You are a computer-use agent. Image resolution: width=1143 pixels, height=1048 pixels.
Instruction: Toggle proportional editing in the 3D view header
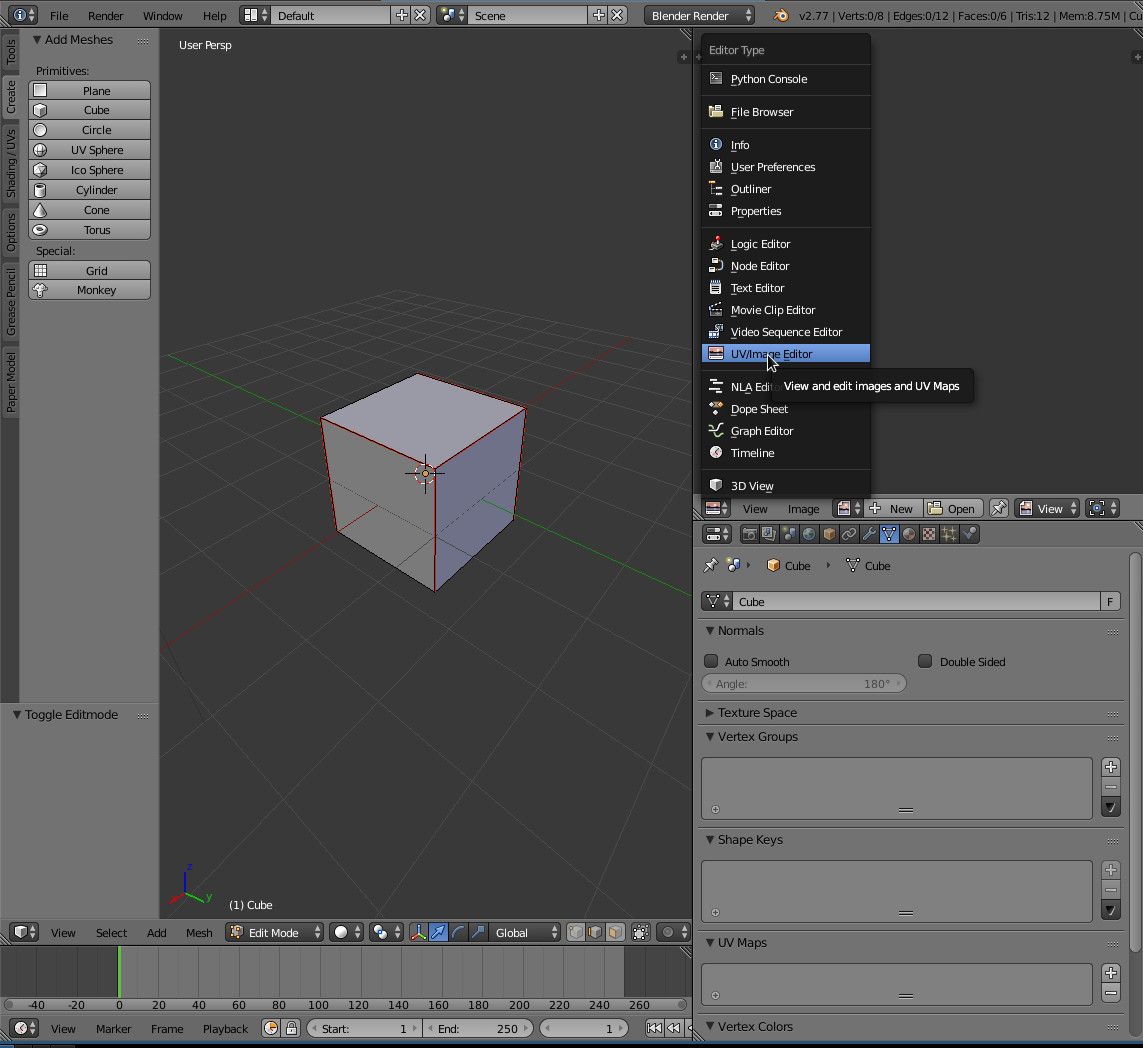click(640, 932)
